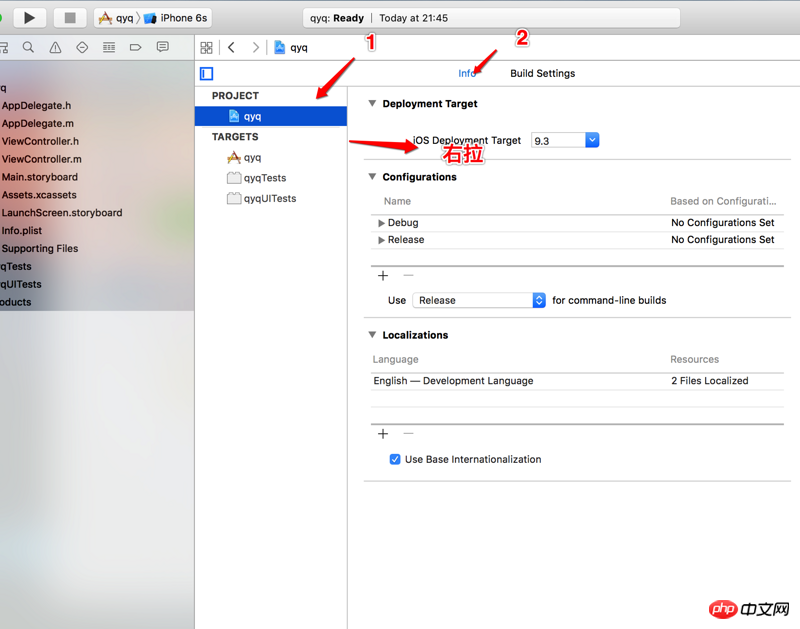Switch to the Build Settings tab
Image resolution: width=800 pixels, height=629 pixels.
tap(542, 73)
